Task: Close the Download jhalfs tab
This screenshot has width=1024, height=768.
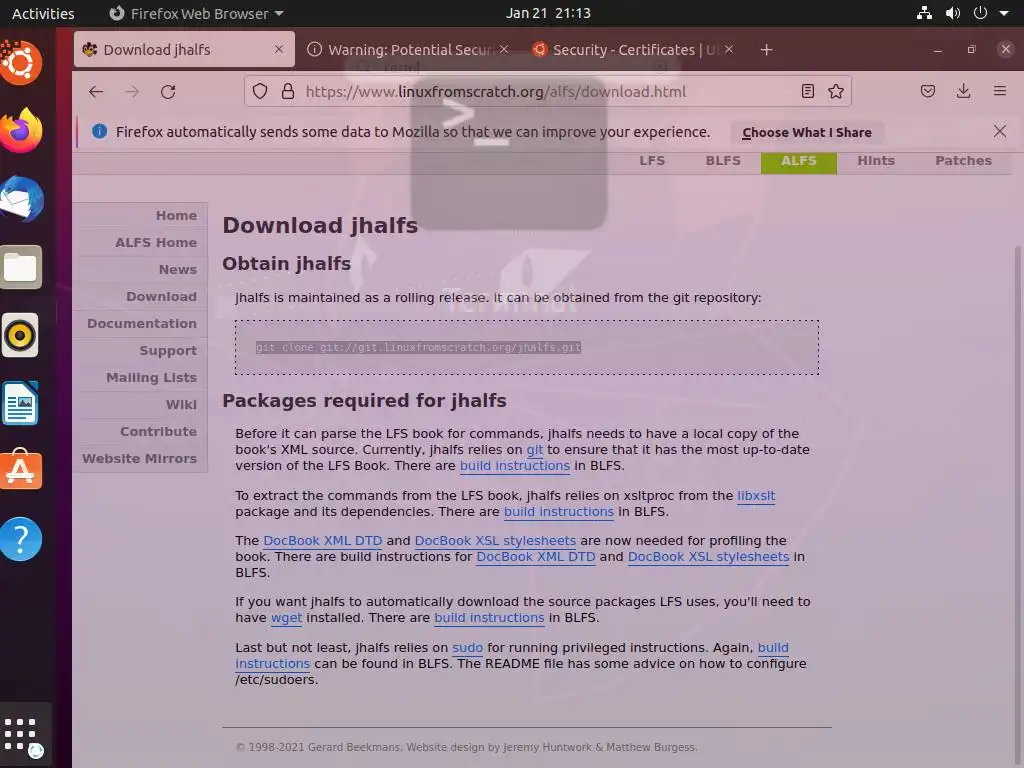Action: pos(279,50)
